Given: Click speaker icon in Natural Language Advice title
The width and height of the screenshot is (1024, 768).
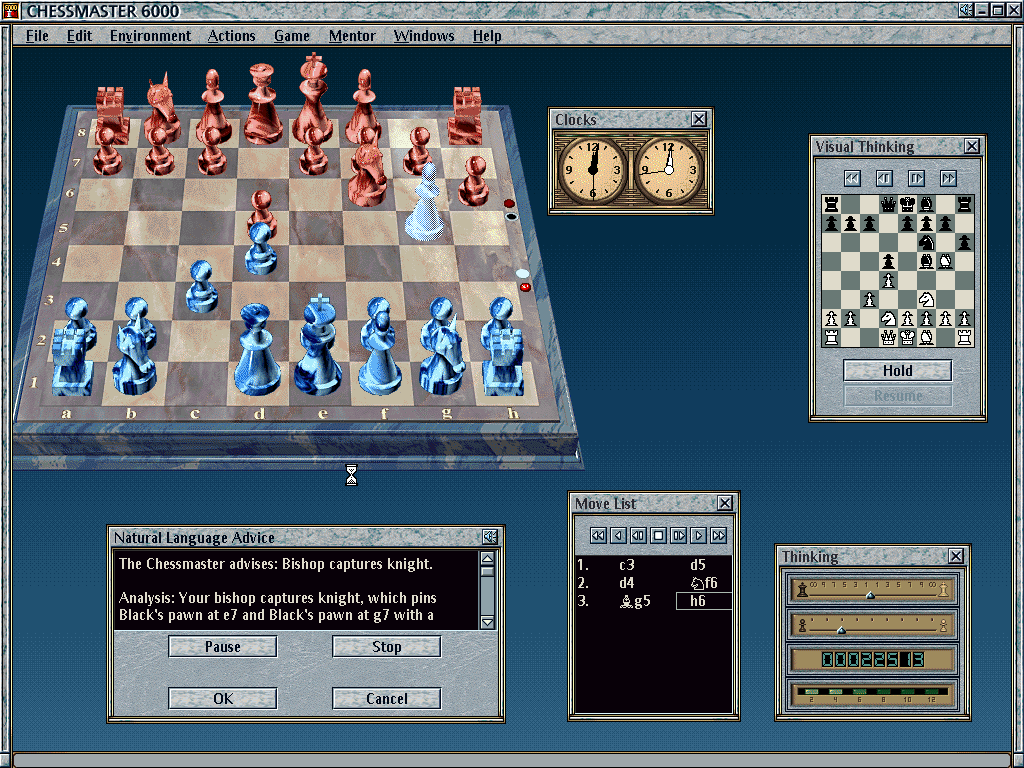Looking at the screenshot, I should click(490, 537).
